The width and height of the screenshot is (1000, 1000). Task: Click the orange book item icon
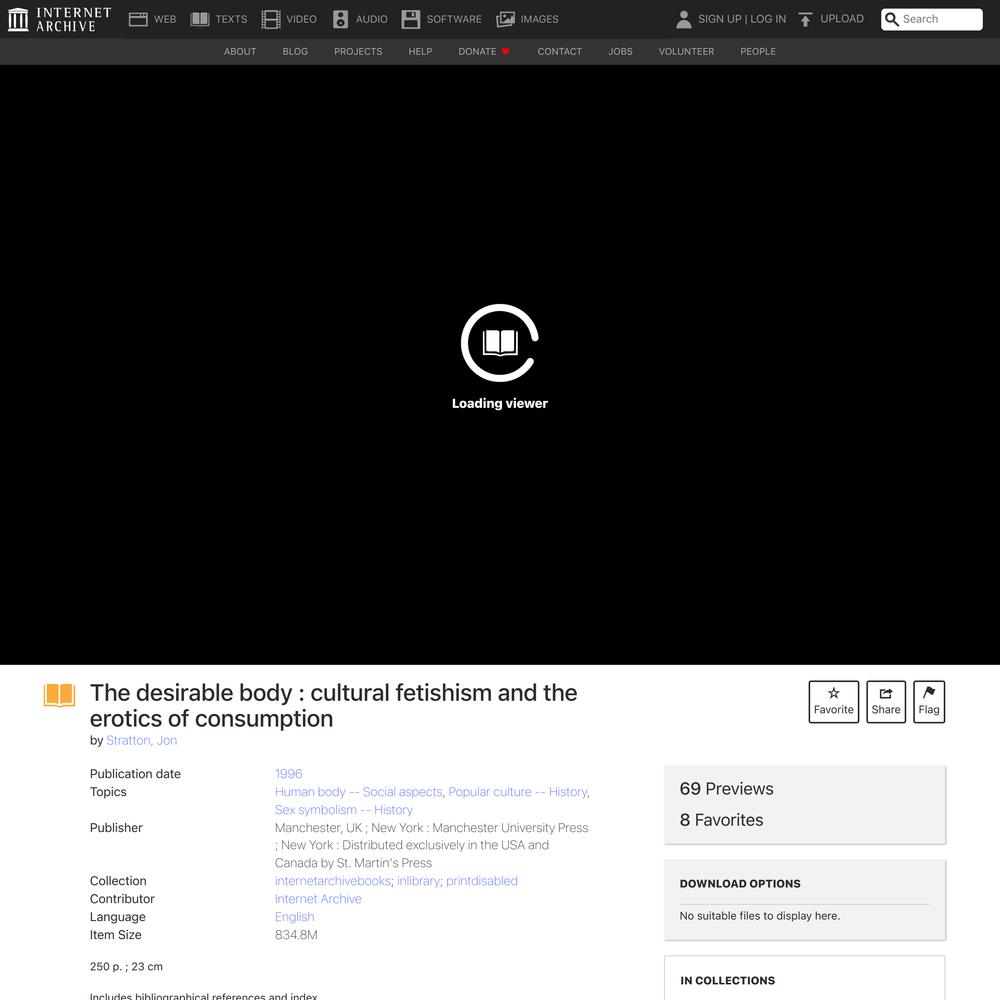coord(59,695)
